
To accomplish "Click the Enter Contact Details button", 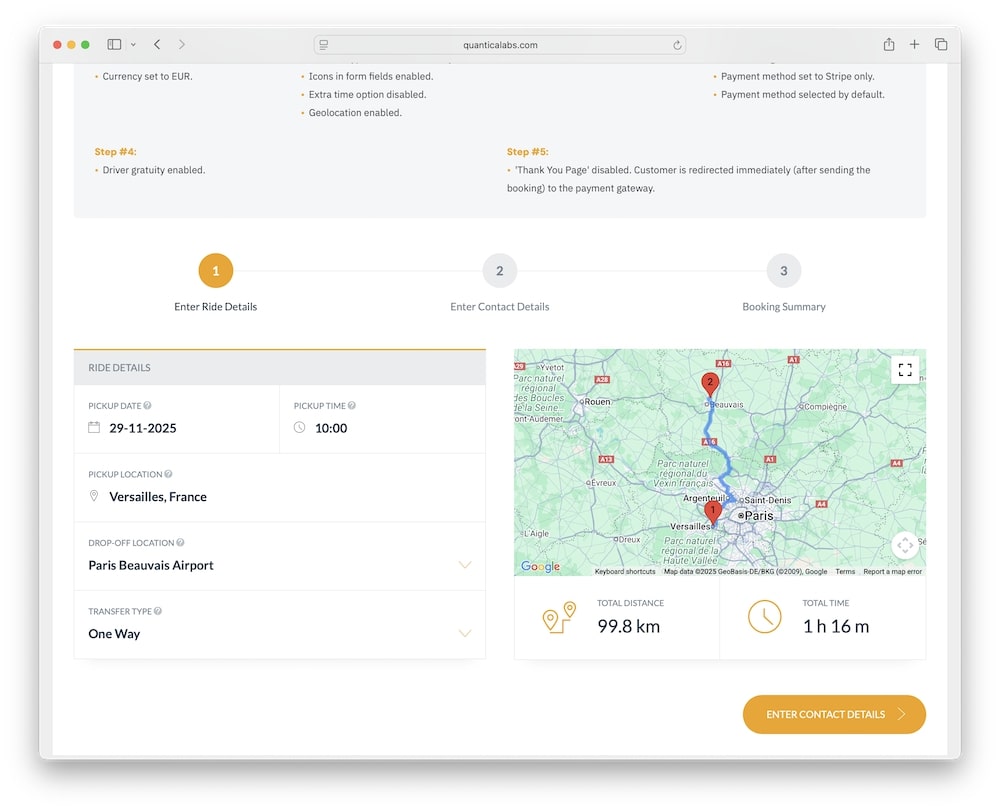I will coord(834,715).
